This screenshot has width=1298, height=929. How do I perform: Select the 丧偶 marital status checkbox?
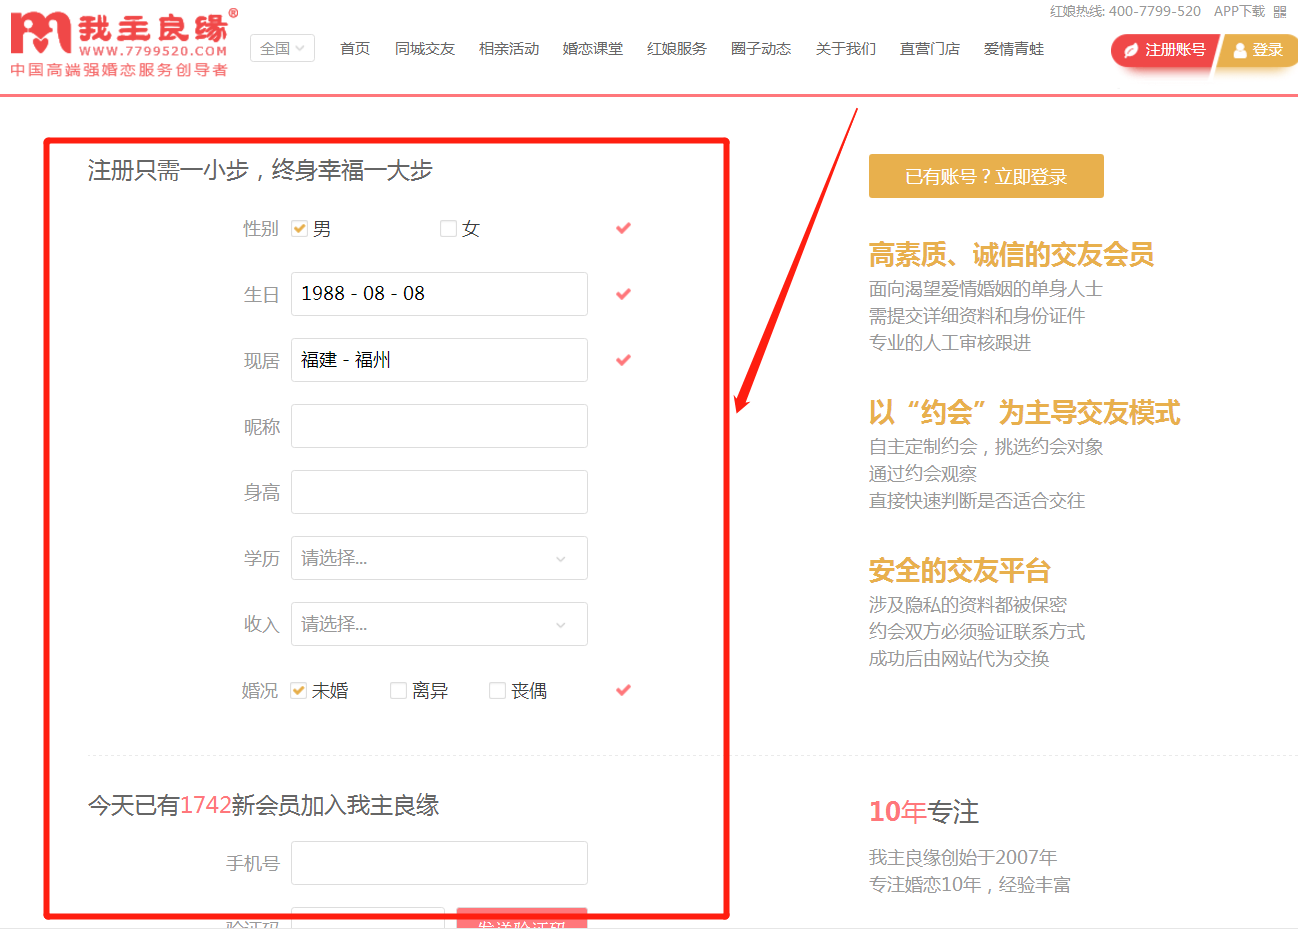497,690
